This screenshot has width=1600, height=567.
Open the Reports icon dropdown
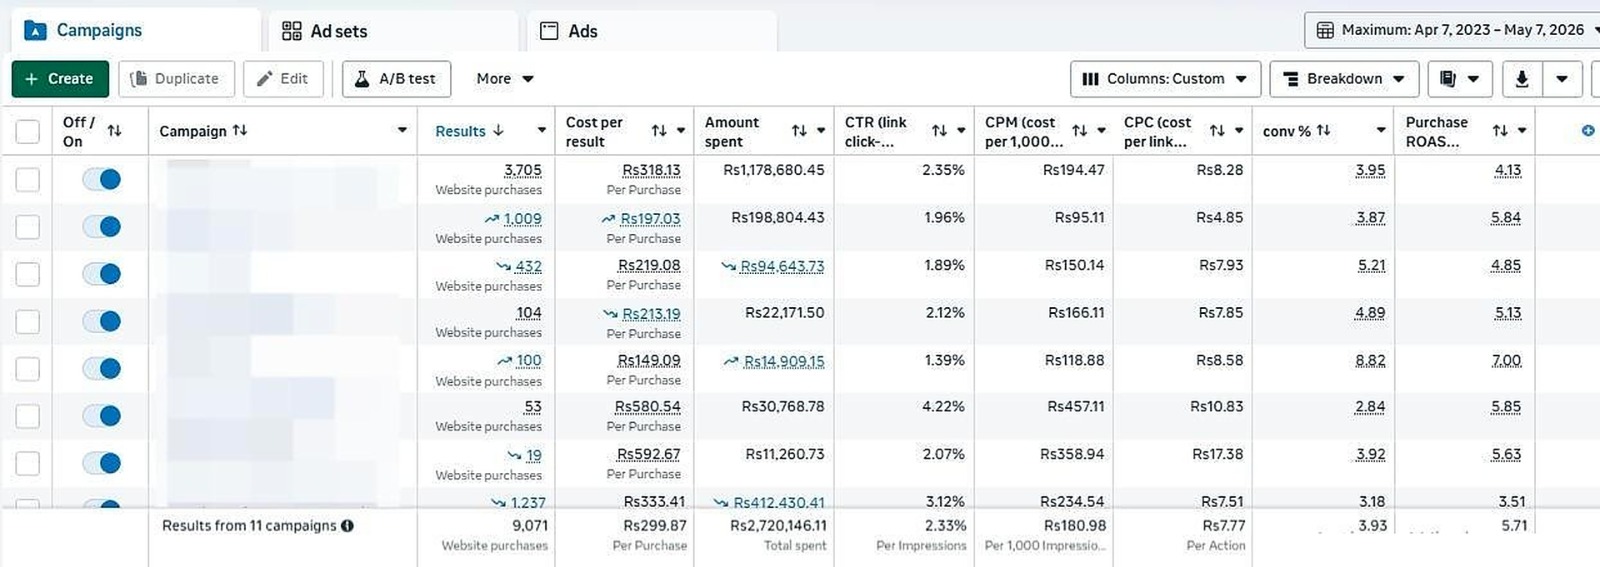(1460, 79)
